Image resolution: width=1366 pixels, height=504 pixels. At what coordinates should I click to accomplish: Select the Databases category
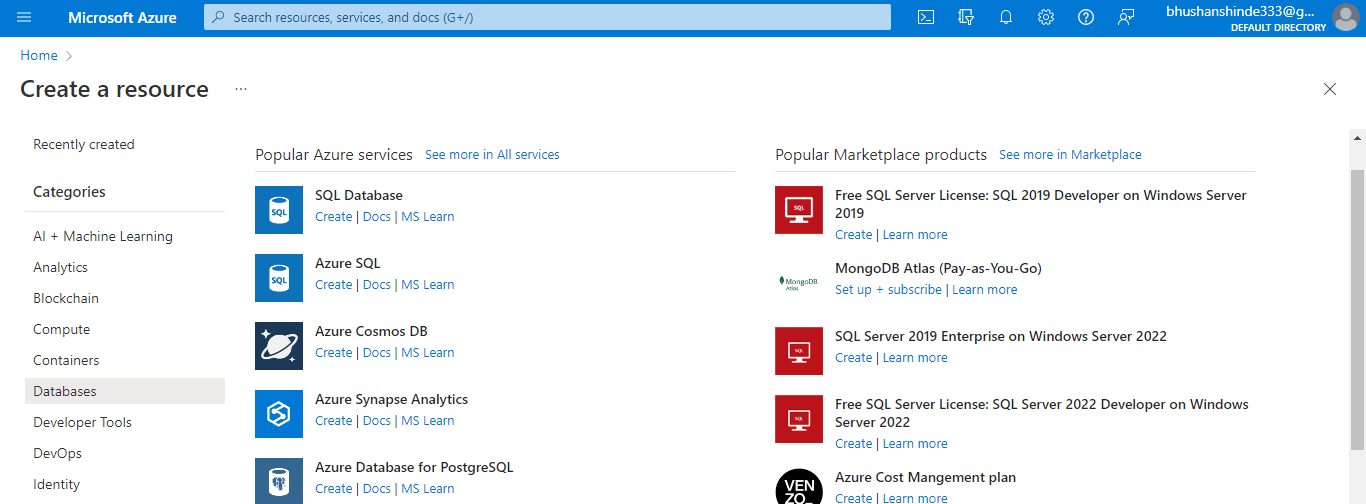pyautogui.click(x=65, y=391)
